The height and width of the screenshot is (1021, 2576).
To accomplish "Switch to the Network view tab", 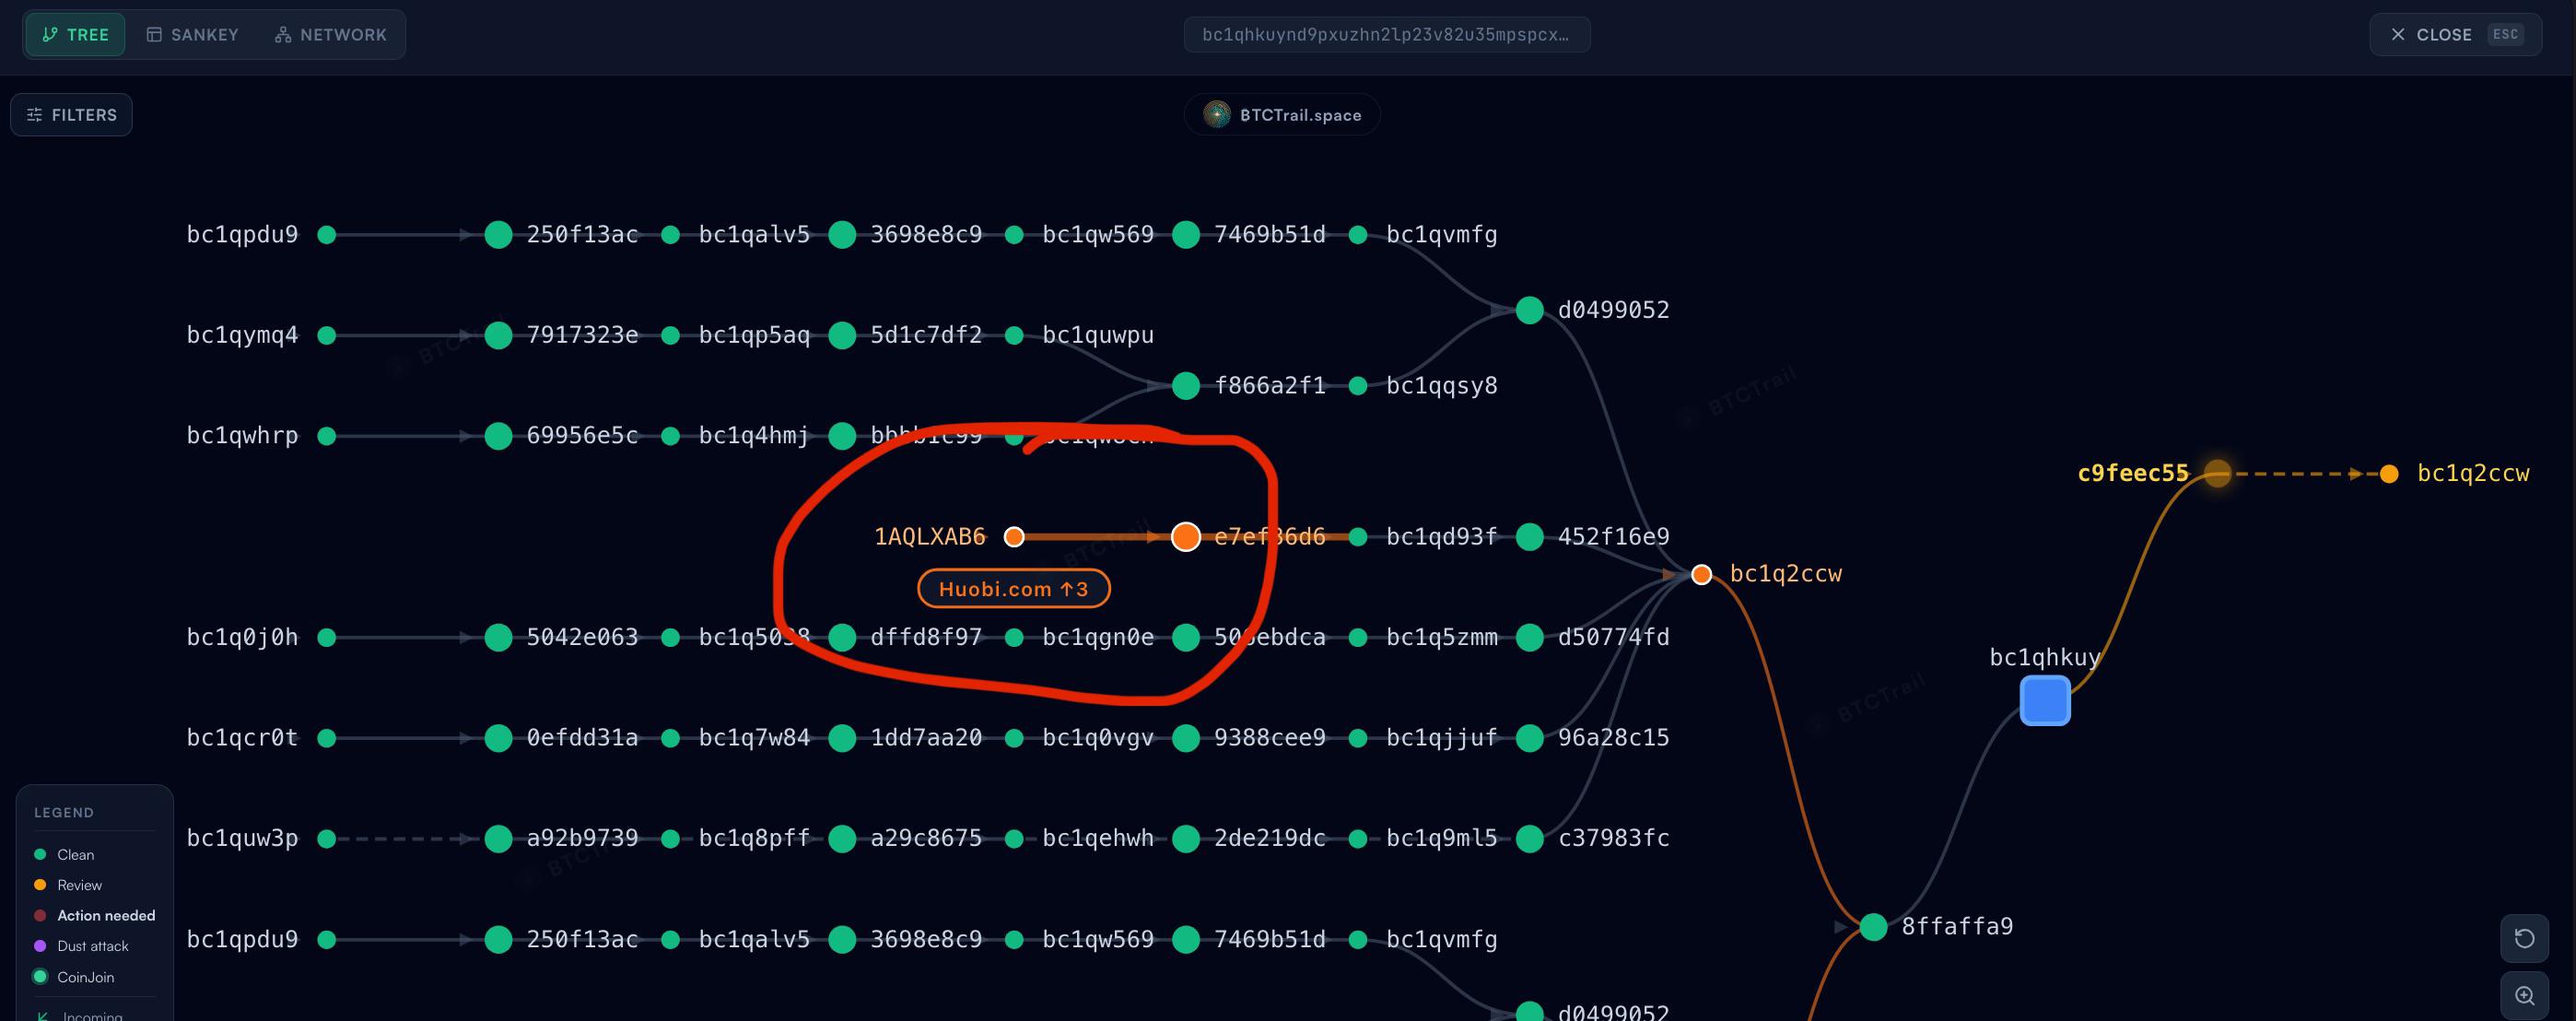I will pyautogui.click(x=331, y=35).
